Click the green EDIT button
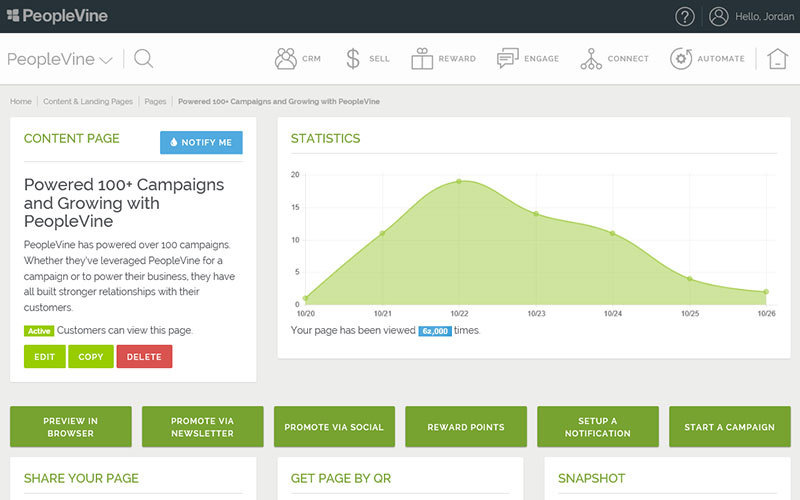Screen dimensions: 800x500 click(44, 357)
